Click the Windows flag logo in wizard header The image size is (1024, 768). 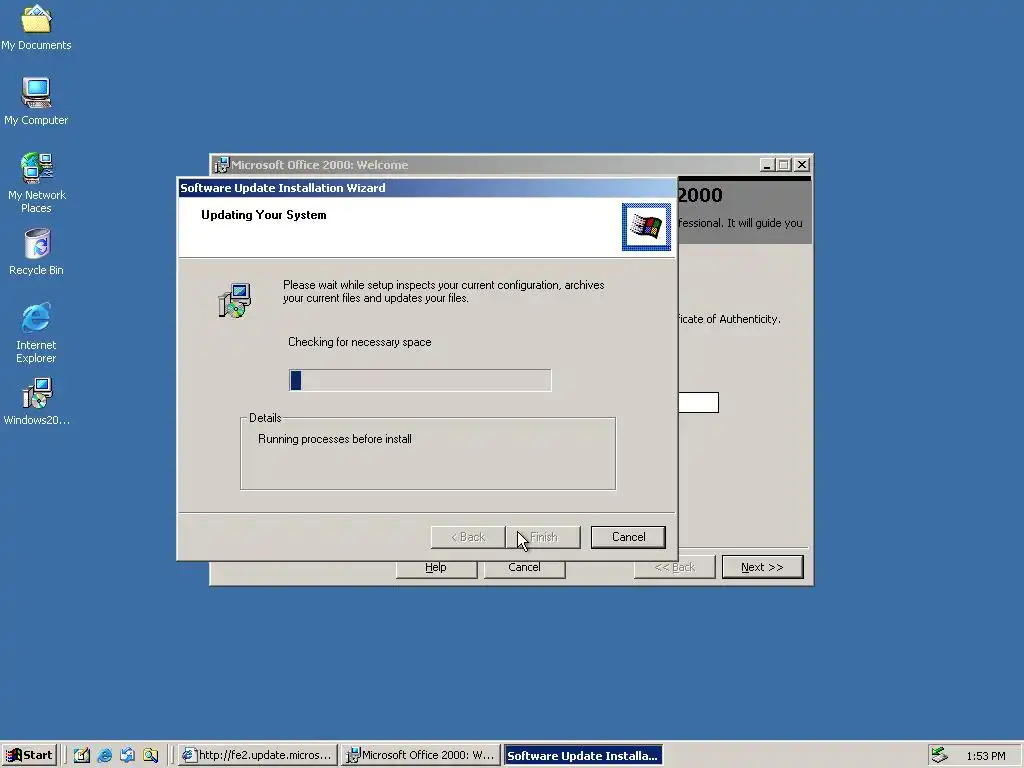click(x=646, y=227)
